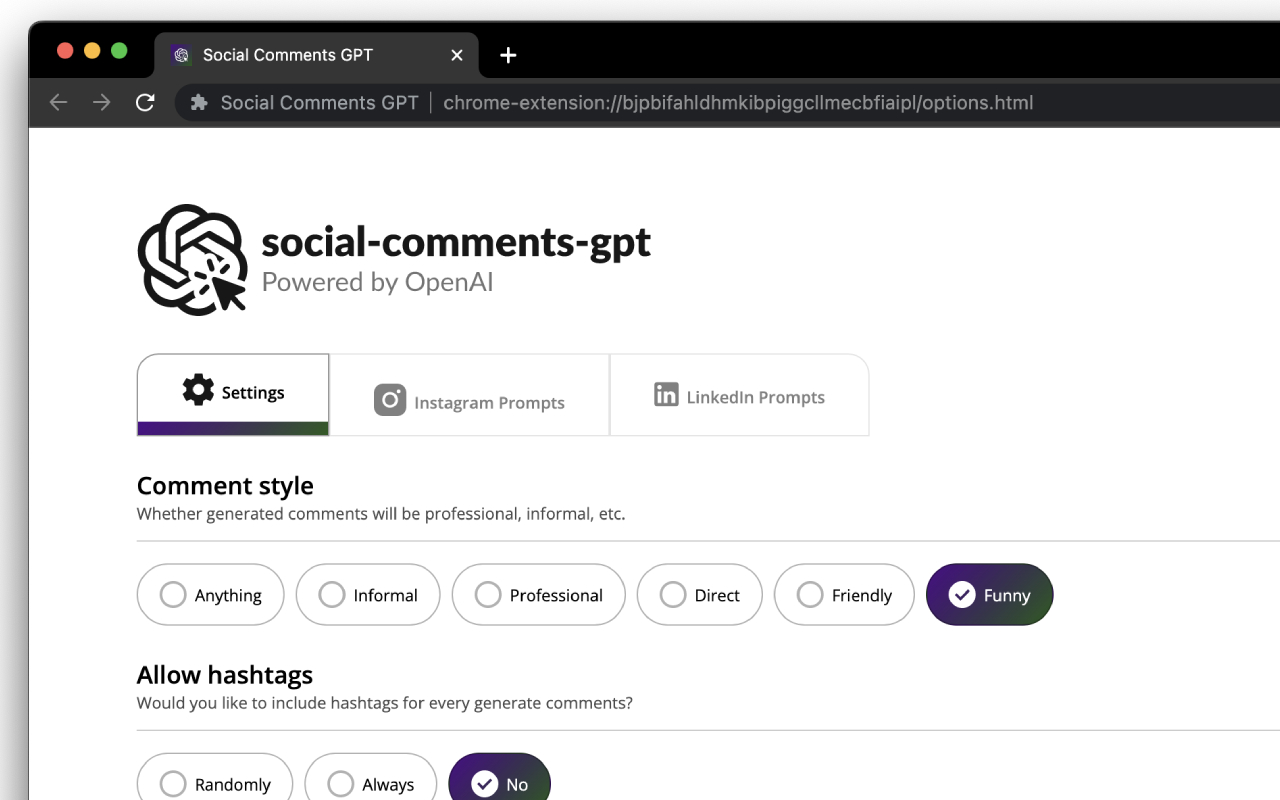Select Friendly comment style

point(844,595)
